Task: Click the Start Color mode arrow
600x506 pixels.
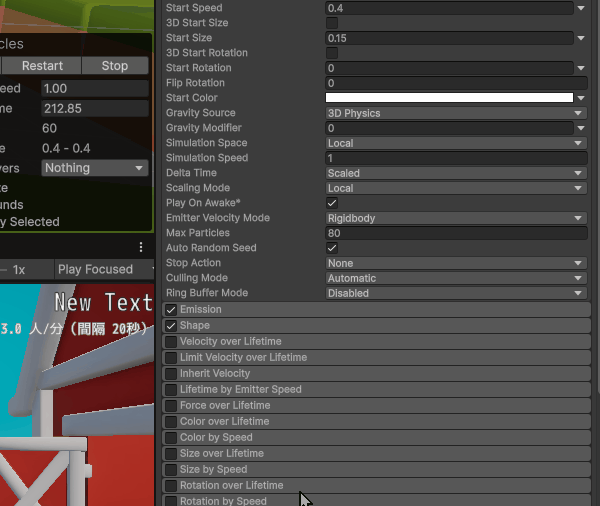Action: click(x=581, y=98)
